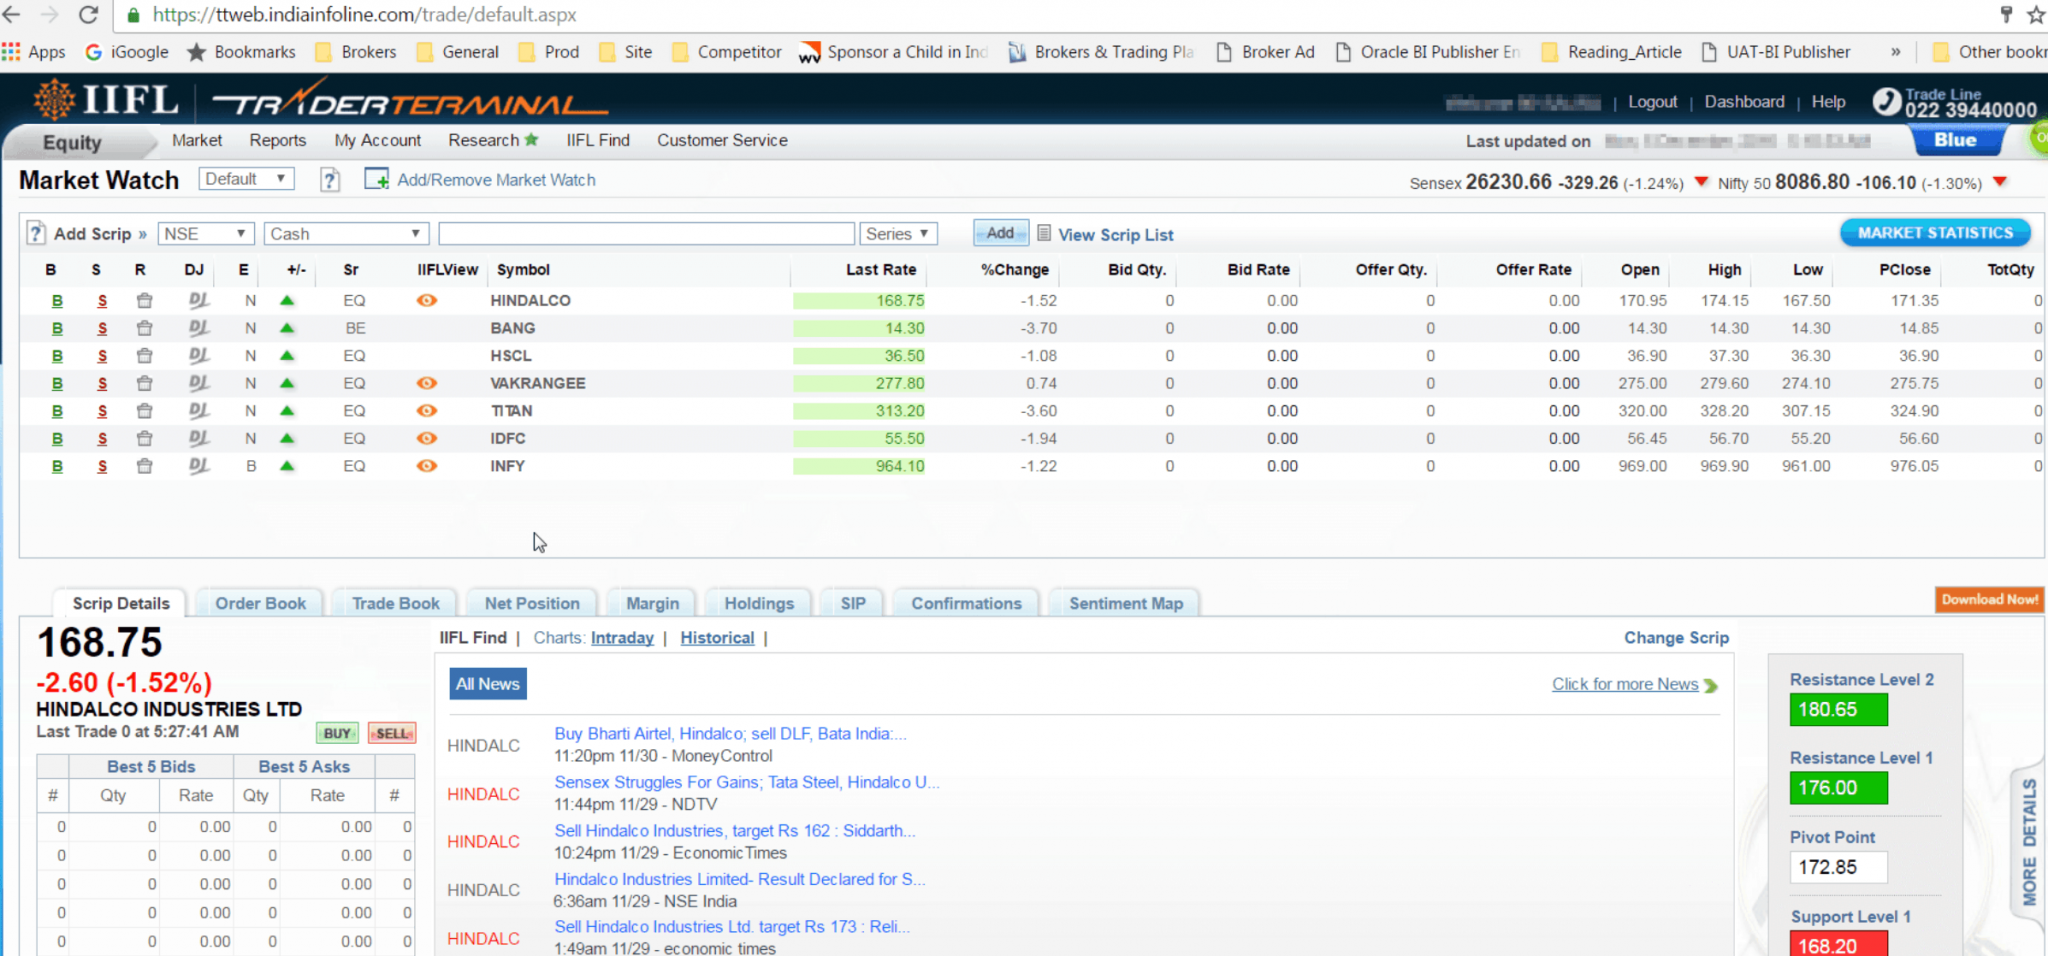Open Click for more News link
2048x956 pixels.
[x=1625, y=684]
